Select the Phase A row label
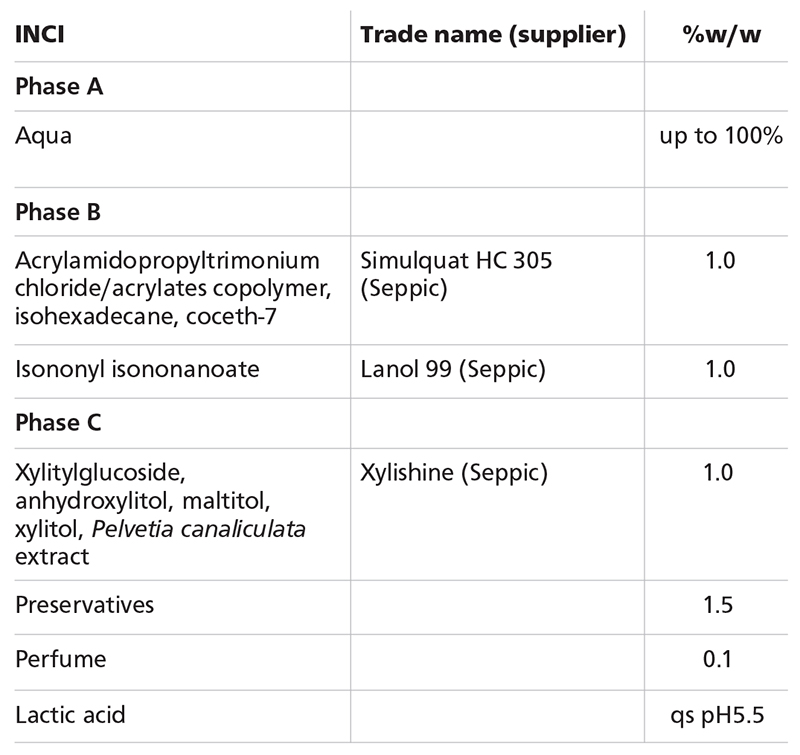800x755 pixels. click(x=60, y=86)
